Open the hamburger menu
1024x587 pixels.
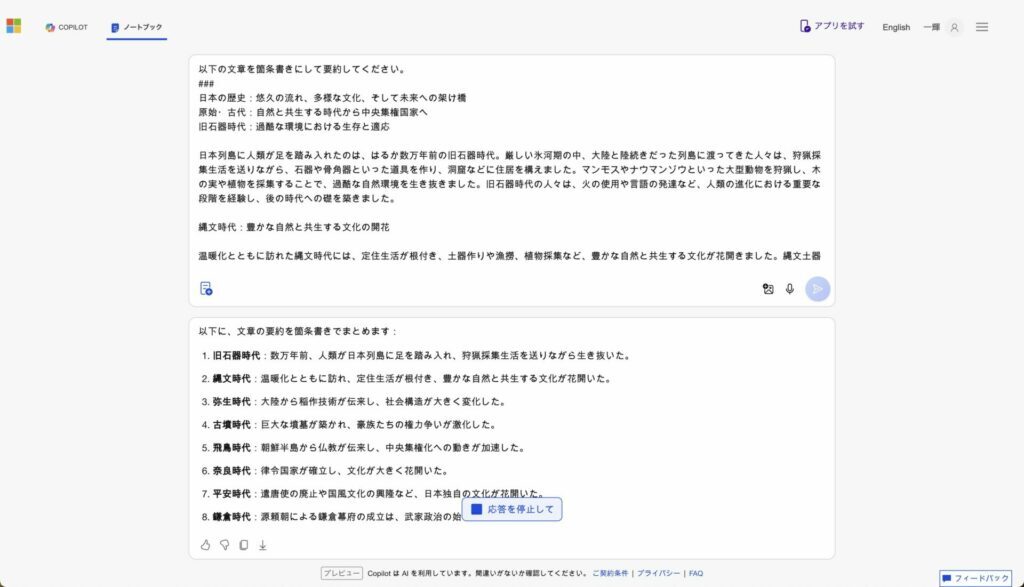pos(982,27)
